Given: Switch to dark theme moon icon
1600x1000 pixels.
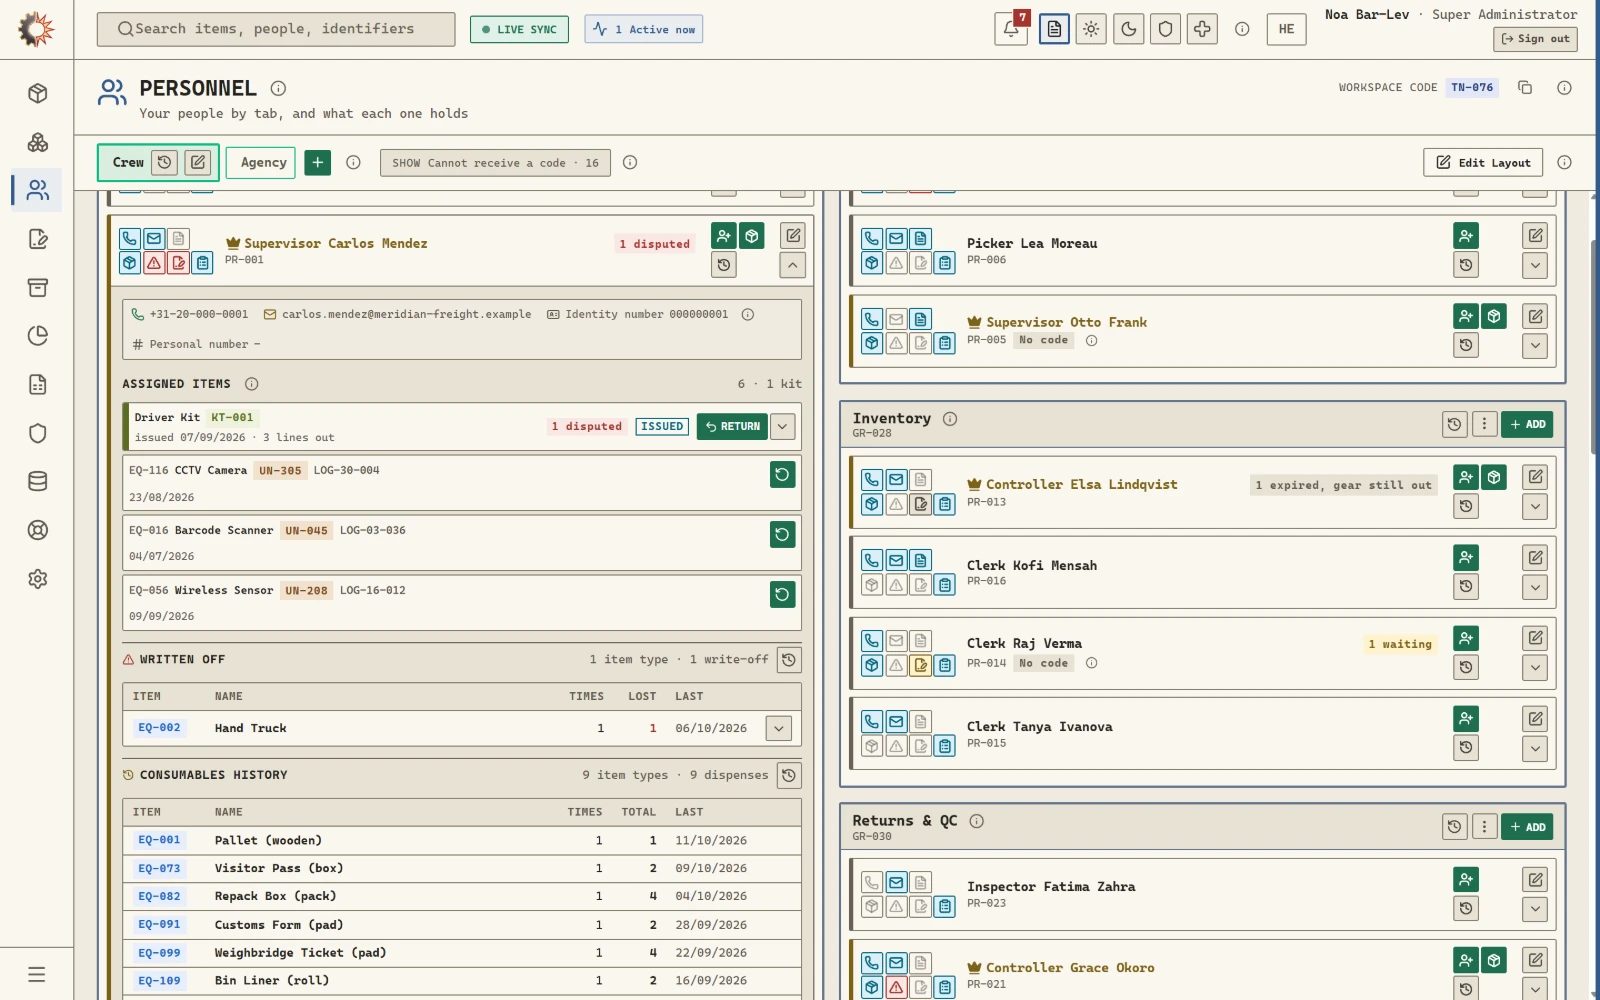Looking at the screenshot, I should (1128, 29).
